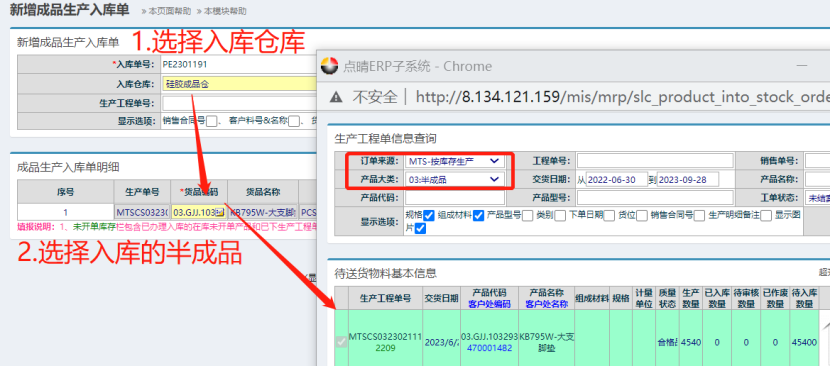The image size is (830, 367).
Task: Click the 生产工程单号 field in main form
Action: click(239, 103)
